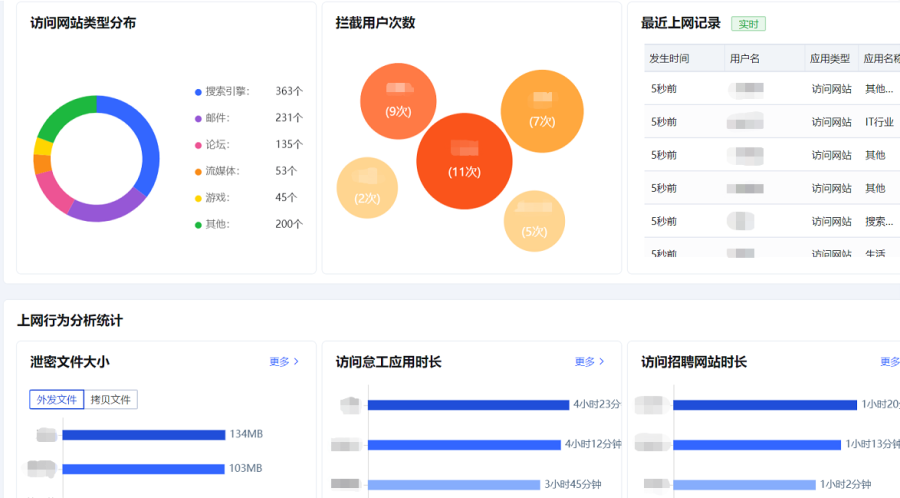The width and height of the screenshot is (900, 498).
Task: Switch to the 拷贝文件 tab
Action: (111, 400)
